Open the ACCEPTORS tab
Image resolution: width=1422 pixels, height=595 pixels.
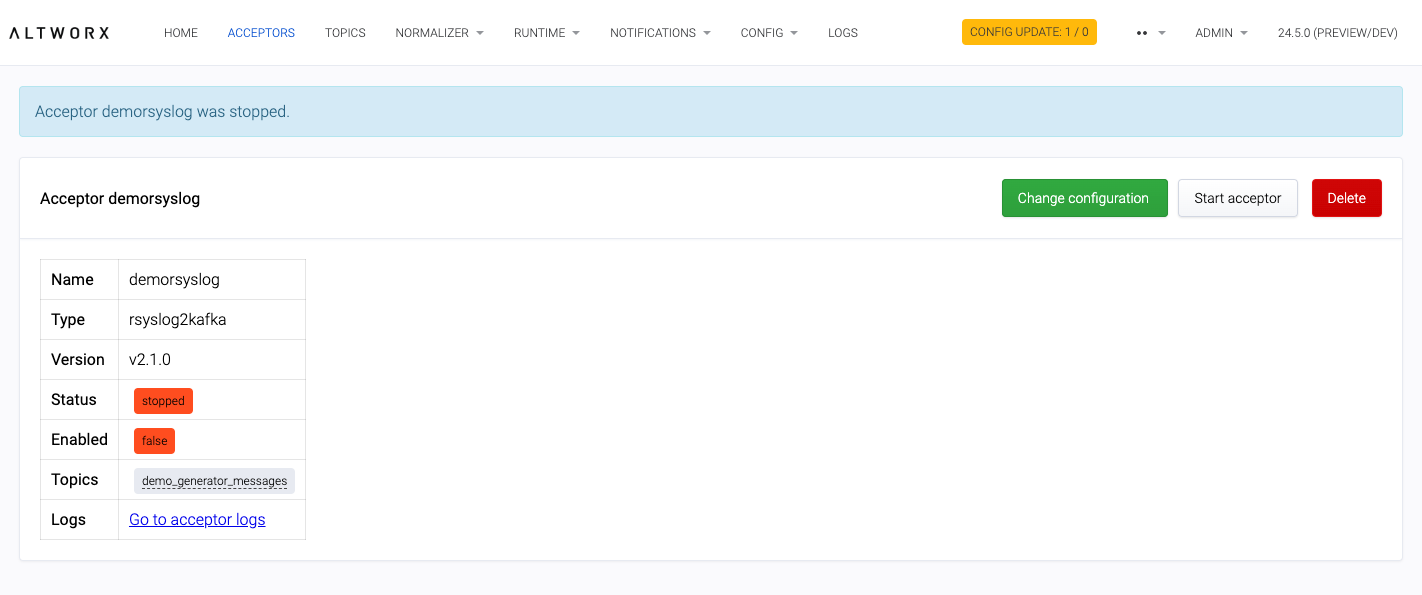261,33
